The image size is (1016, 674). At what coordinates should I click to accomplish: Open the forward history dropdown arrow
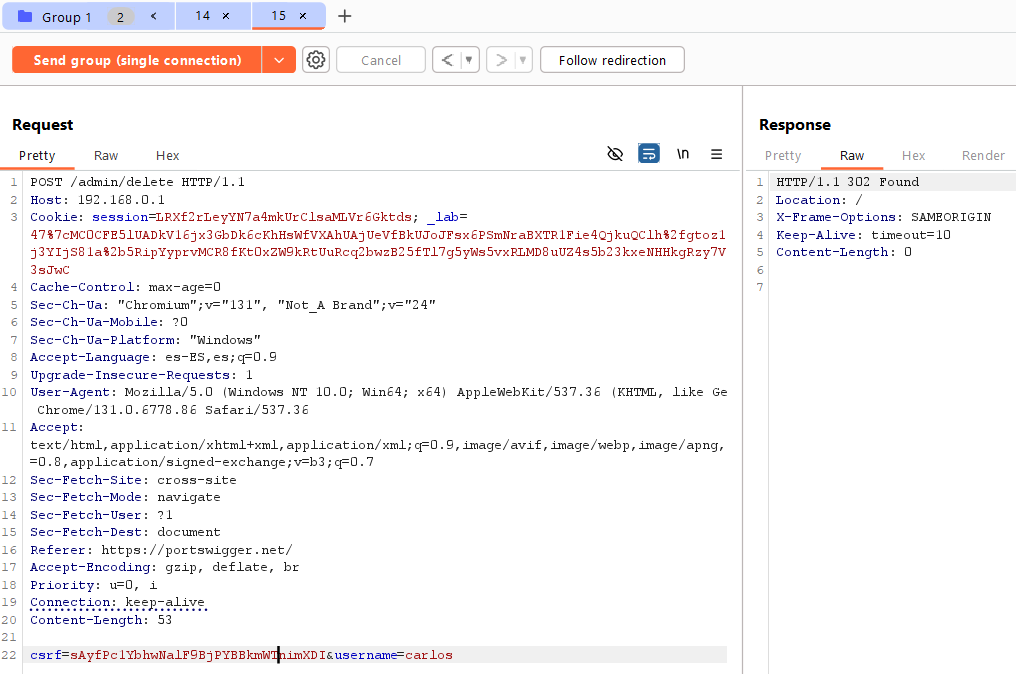click(523, 60)
